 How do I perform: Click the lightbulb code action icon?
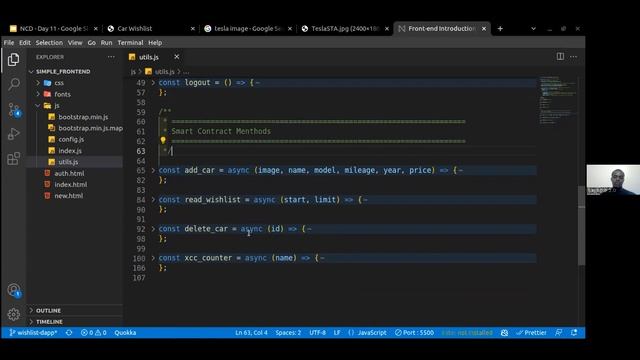(163, 140)
